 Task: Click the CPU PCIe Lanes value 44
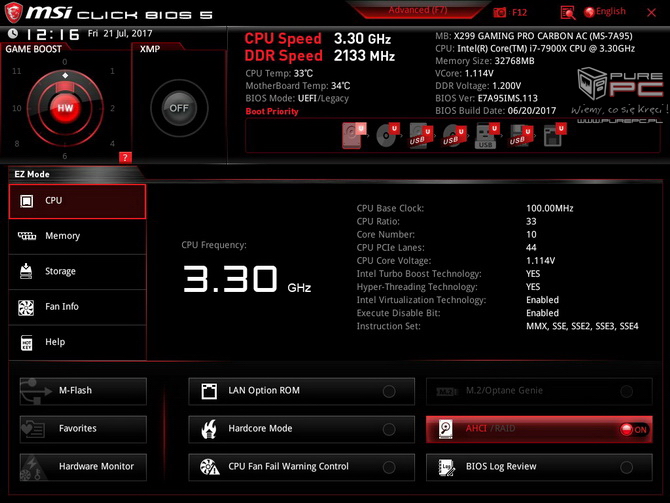coord(531,247)
